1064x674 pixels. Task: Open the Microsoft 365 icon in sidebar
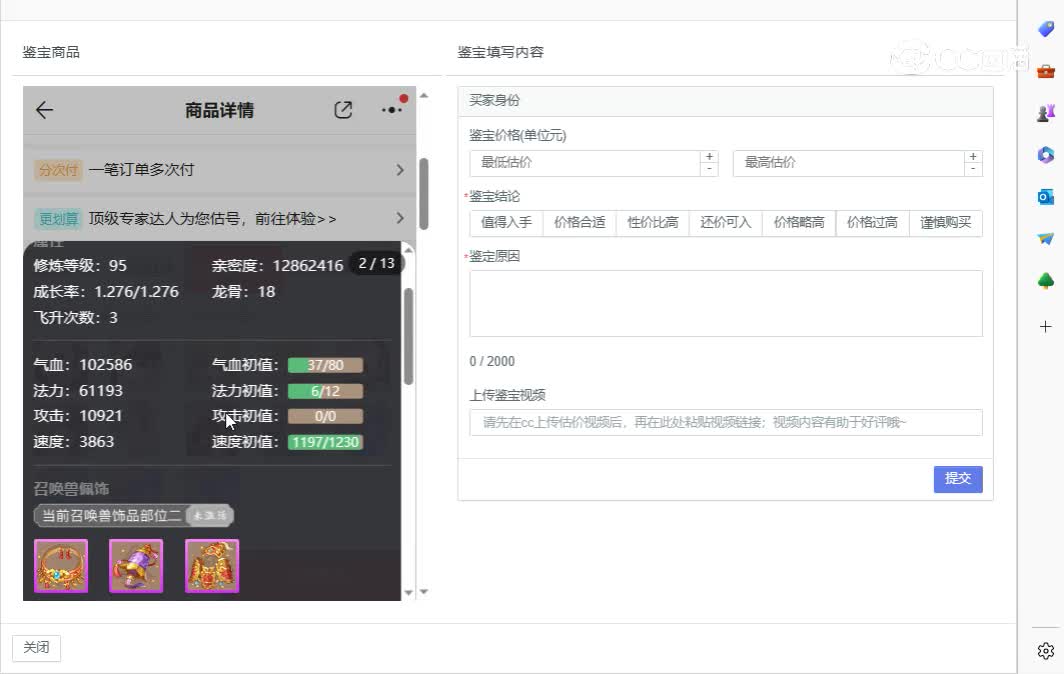(1046, 155)
